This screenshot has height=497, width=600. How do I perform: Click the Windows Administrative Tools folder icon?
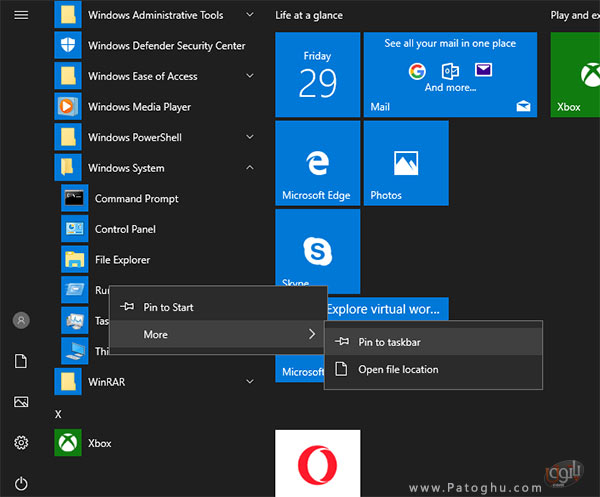(68, 15)
